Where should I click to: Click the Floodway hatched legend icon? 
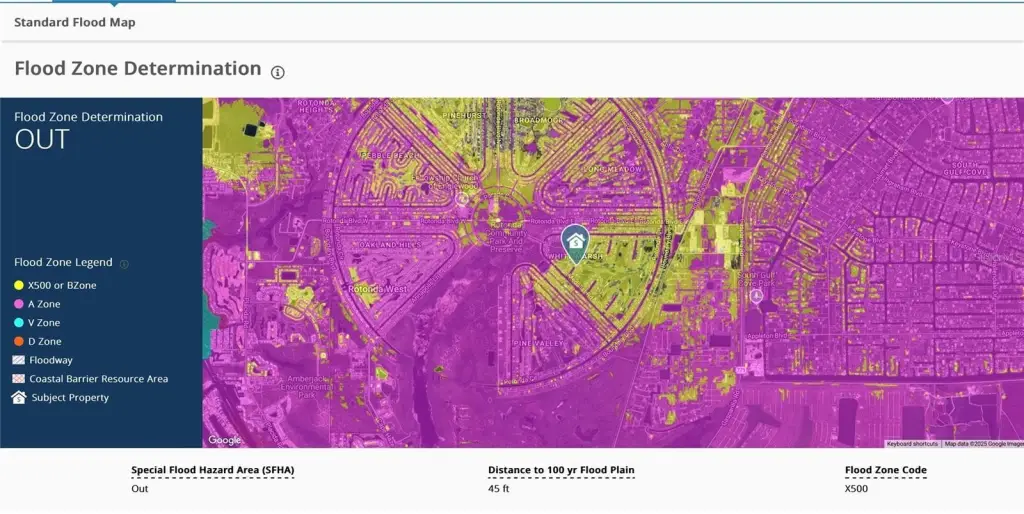pyautogui.click(x=19, y=360)
